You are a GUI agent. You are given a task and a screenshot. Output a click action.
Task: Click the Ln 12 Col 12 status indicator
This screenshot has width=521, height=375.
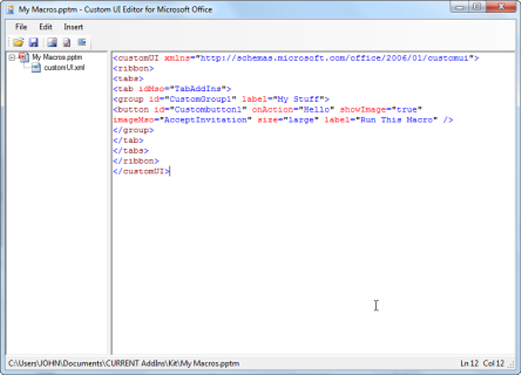[x=482, y=364]
